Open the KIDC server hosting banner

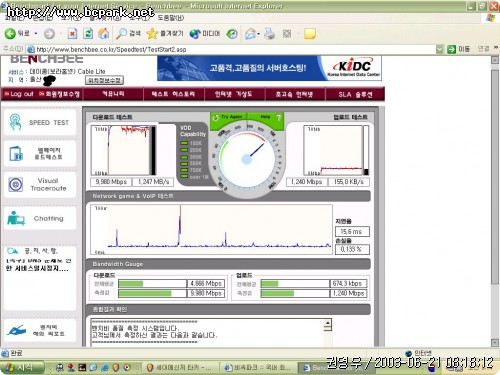pos(269,68)
